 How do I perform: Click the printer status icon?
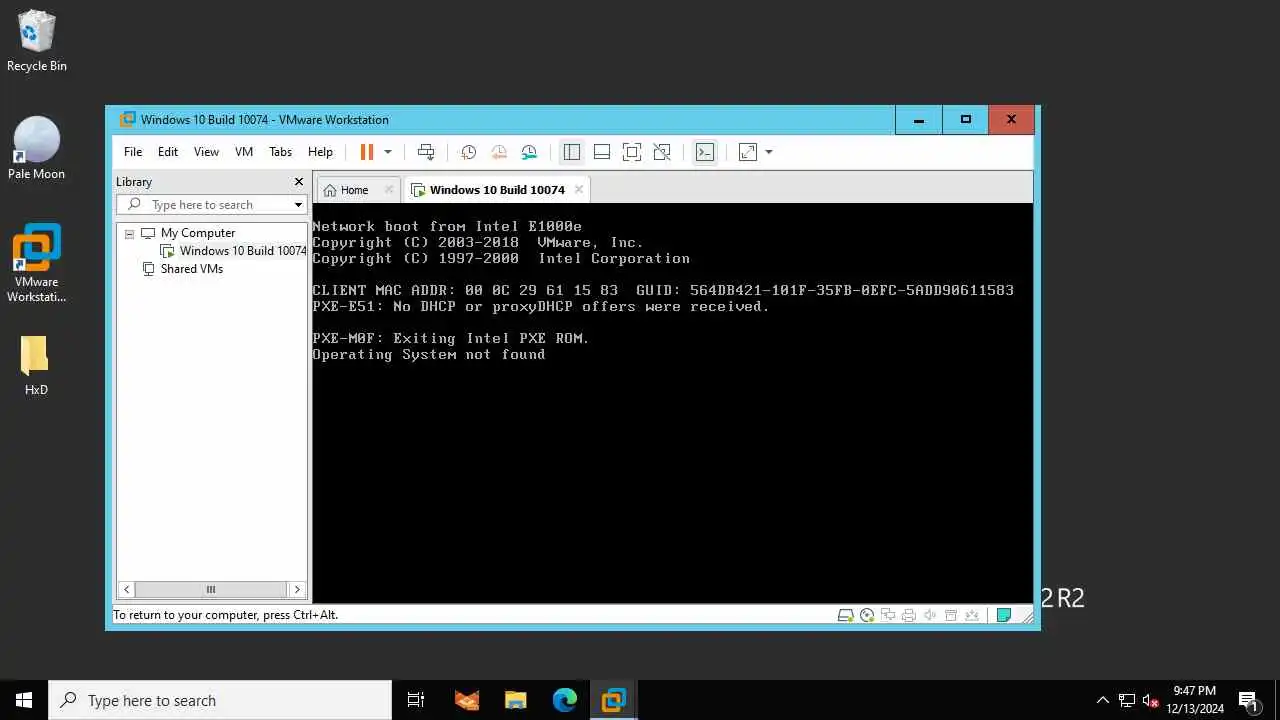pos(909,615)
